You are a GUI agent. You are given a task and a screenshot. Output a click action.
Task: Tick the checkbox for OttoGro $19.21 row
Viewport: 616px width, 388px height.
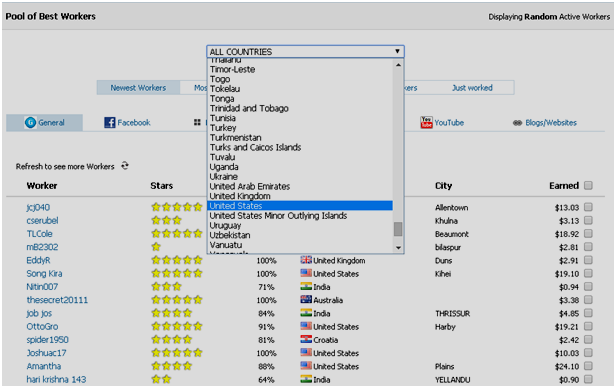(x=588, y=326)
